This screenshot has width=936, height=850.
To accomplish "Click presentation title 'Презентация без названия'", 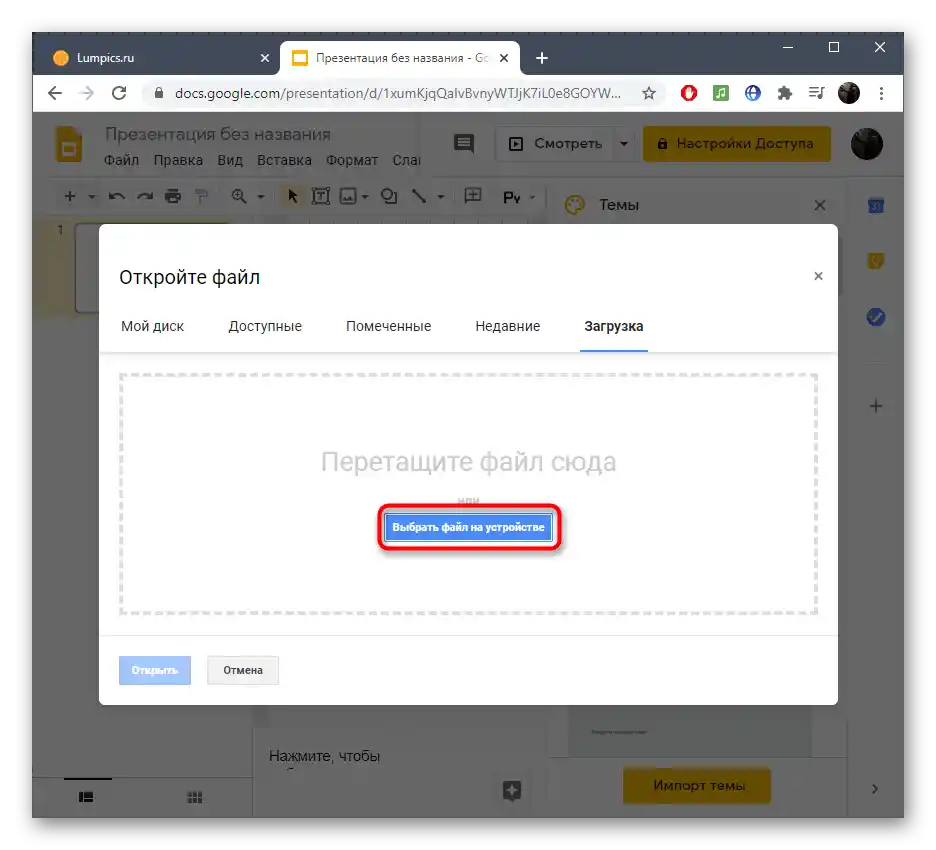I will pyautogui.click(x=218, y=134).
